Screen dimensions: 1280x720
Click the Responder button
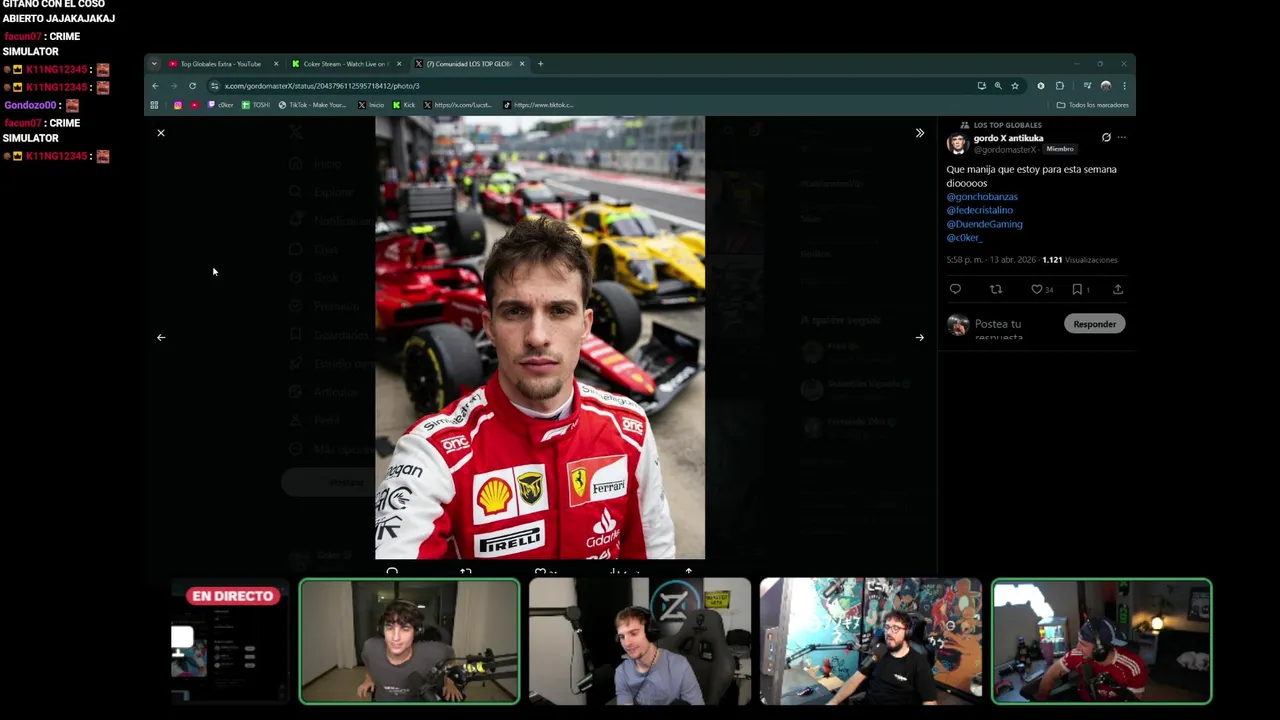(1094, 324)
